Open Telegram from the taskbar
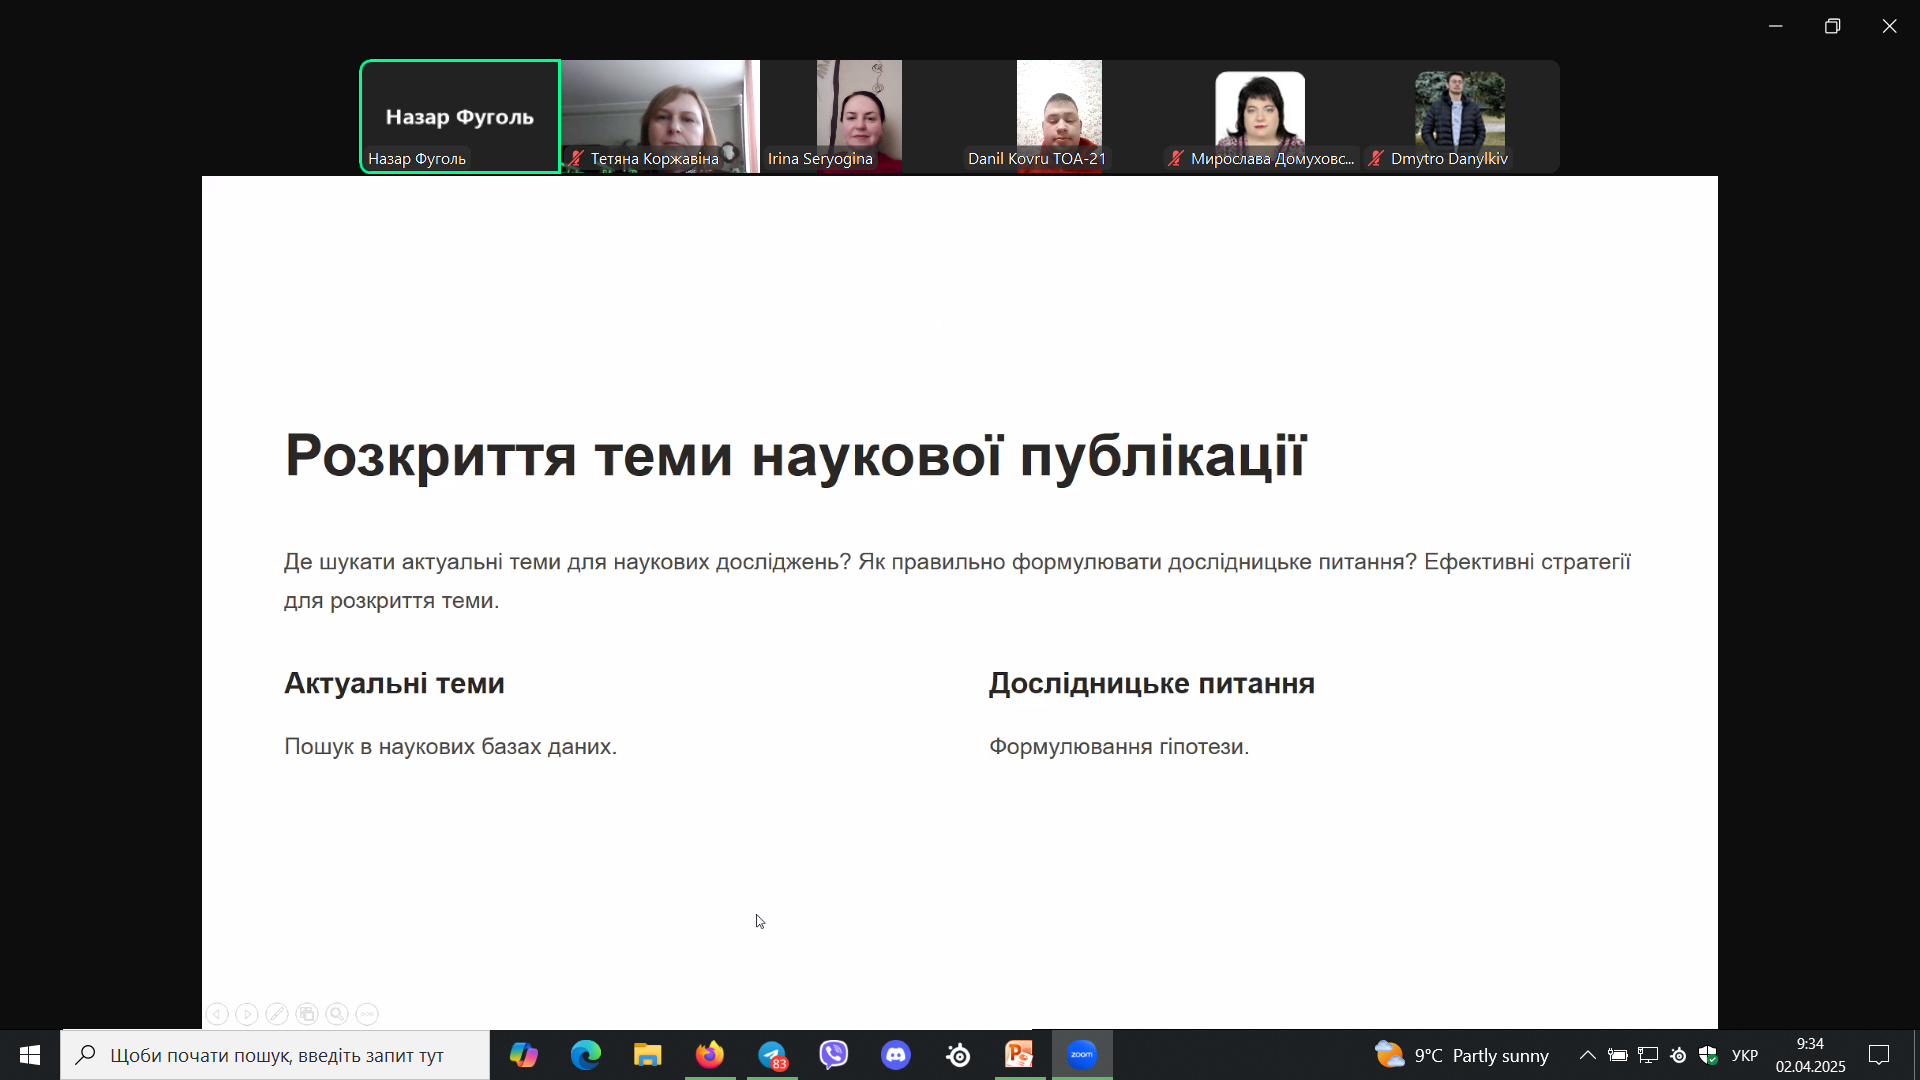This screenshot has width=1920, height=1080. 772,1055
